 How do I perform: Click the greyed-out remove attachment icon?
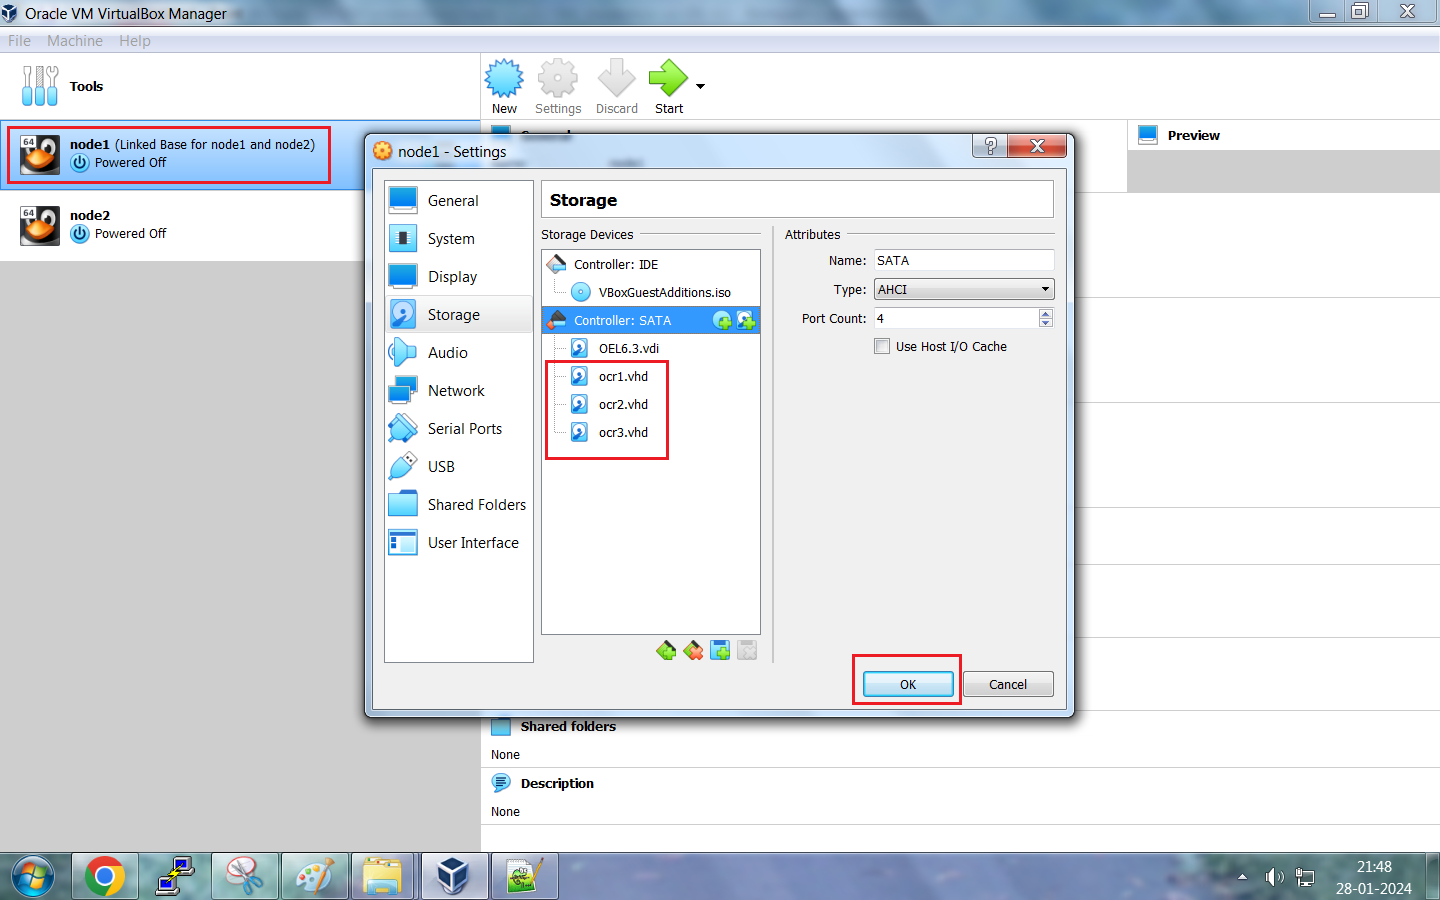747,651
